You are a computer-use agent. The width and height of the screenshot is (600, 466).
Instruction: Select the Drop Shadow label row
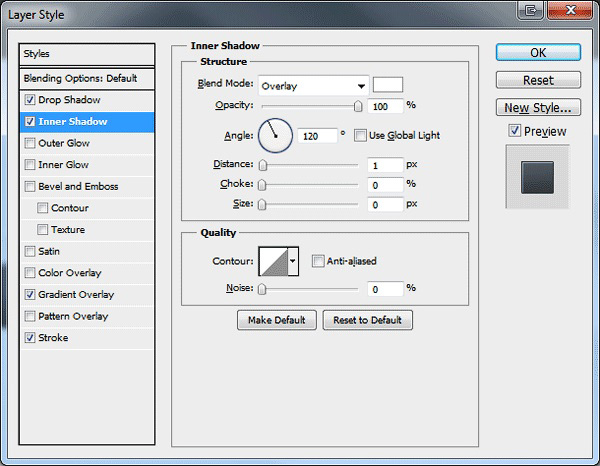pos(87,100)
